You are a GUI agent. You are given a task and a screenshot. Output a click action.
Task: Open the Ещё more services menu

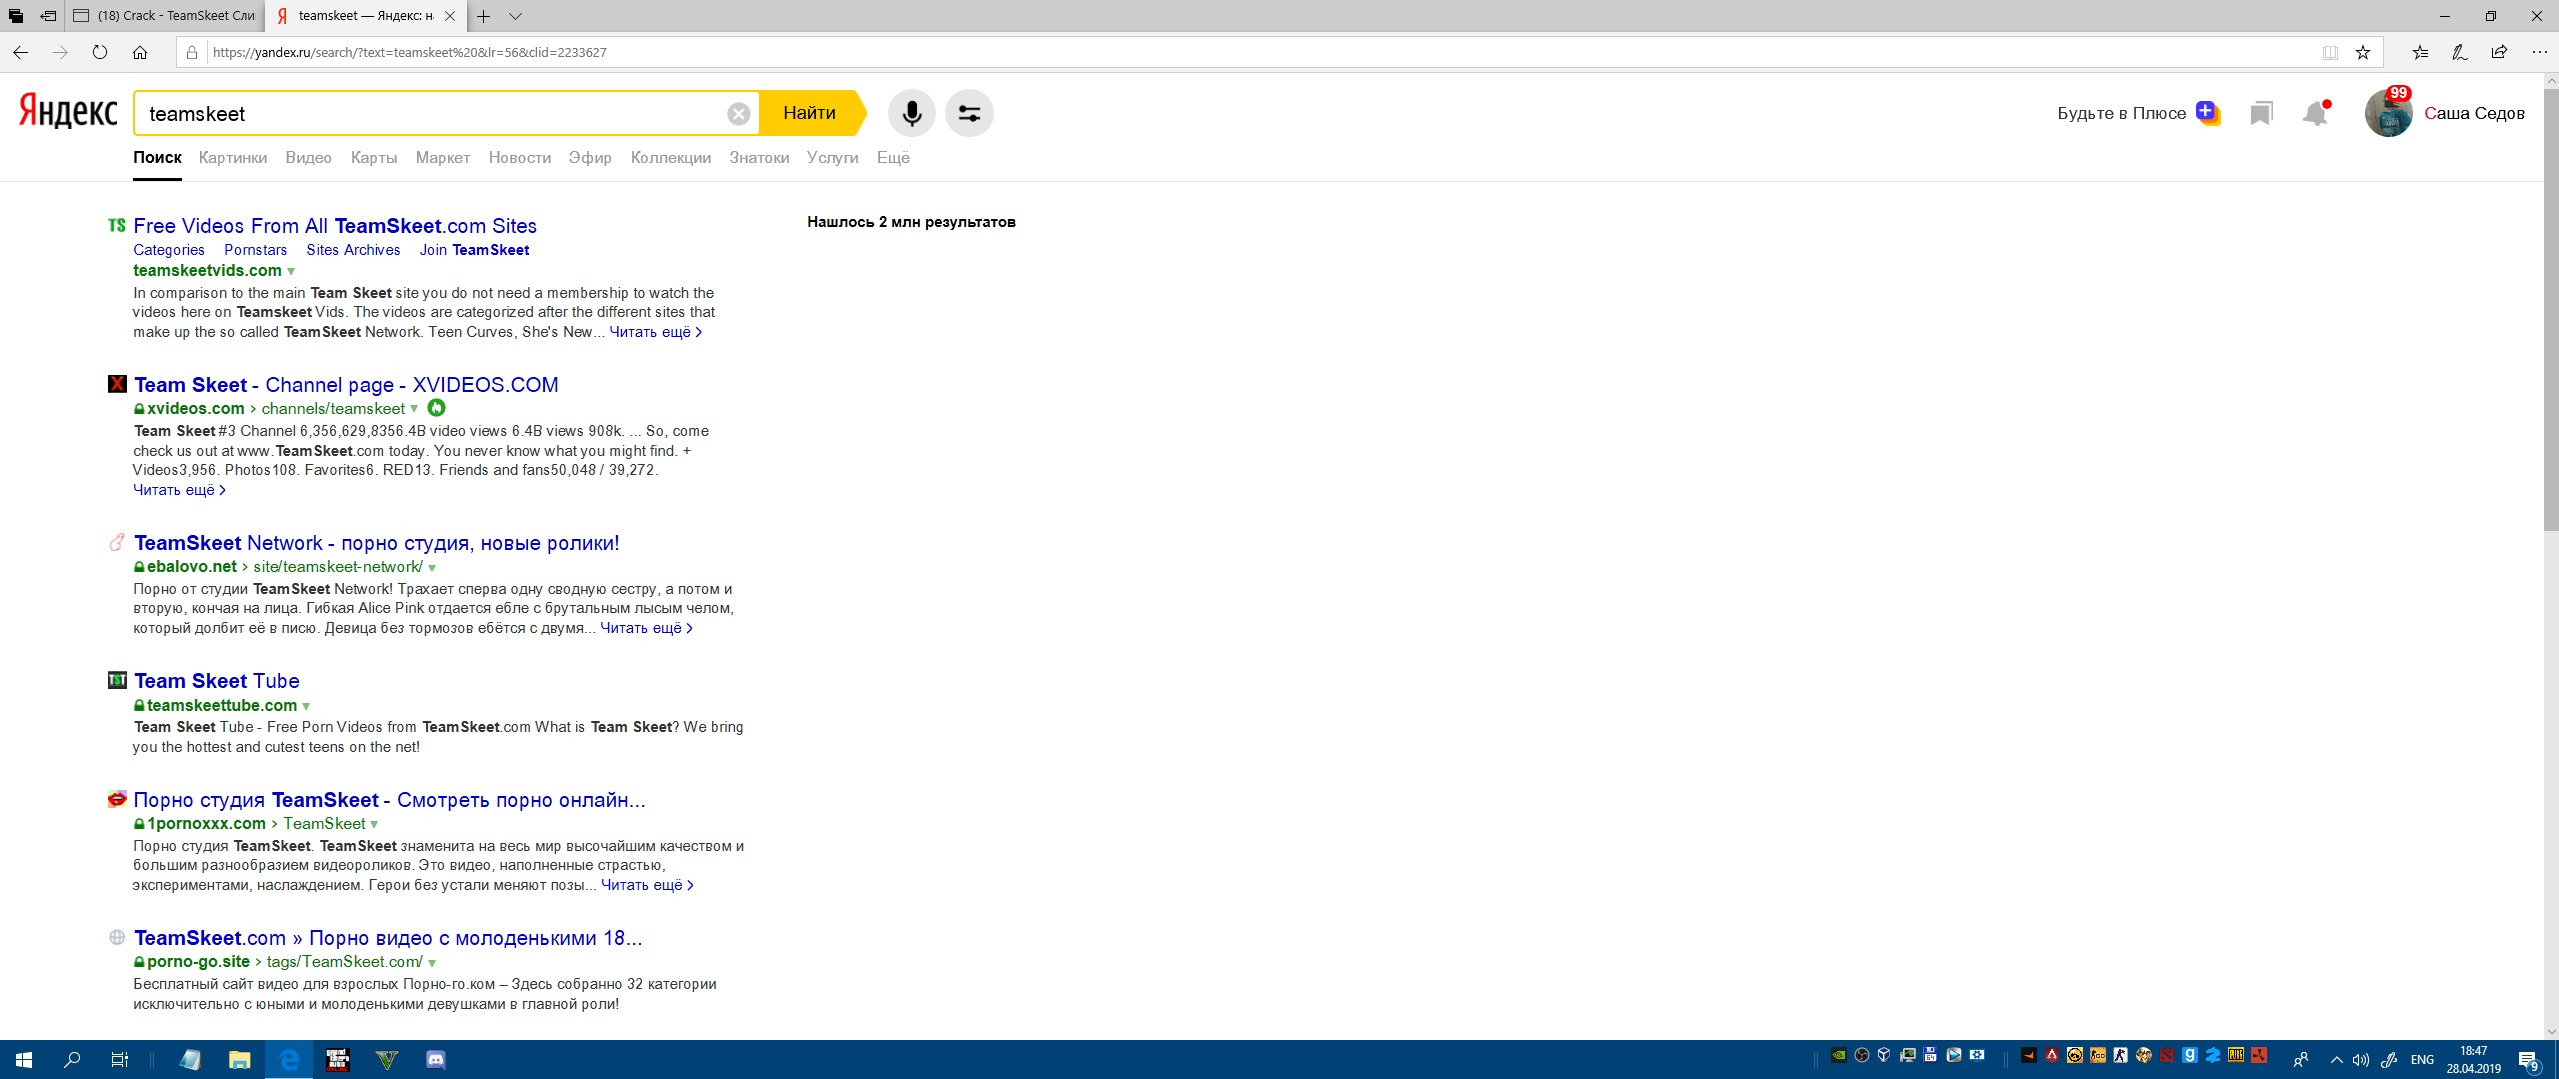click(x=893, y=157)
